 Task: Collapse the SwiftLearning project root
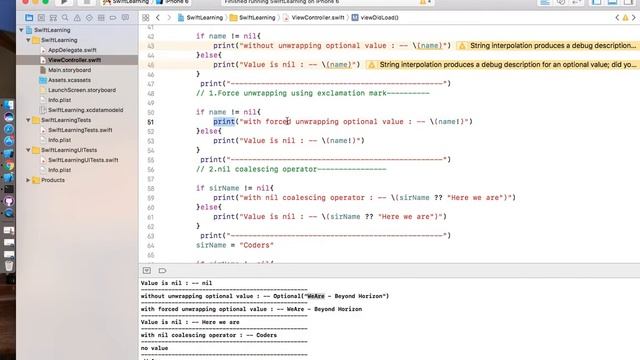21,30
